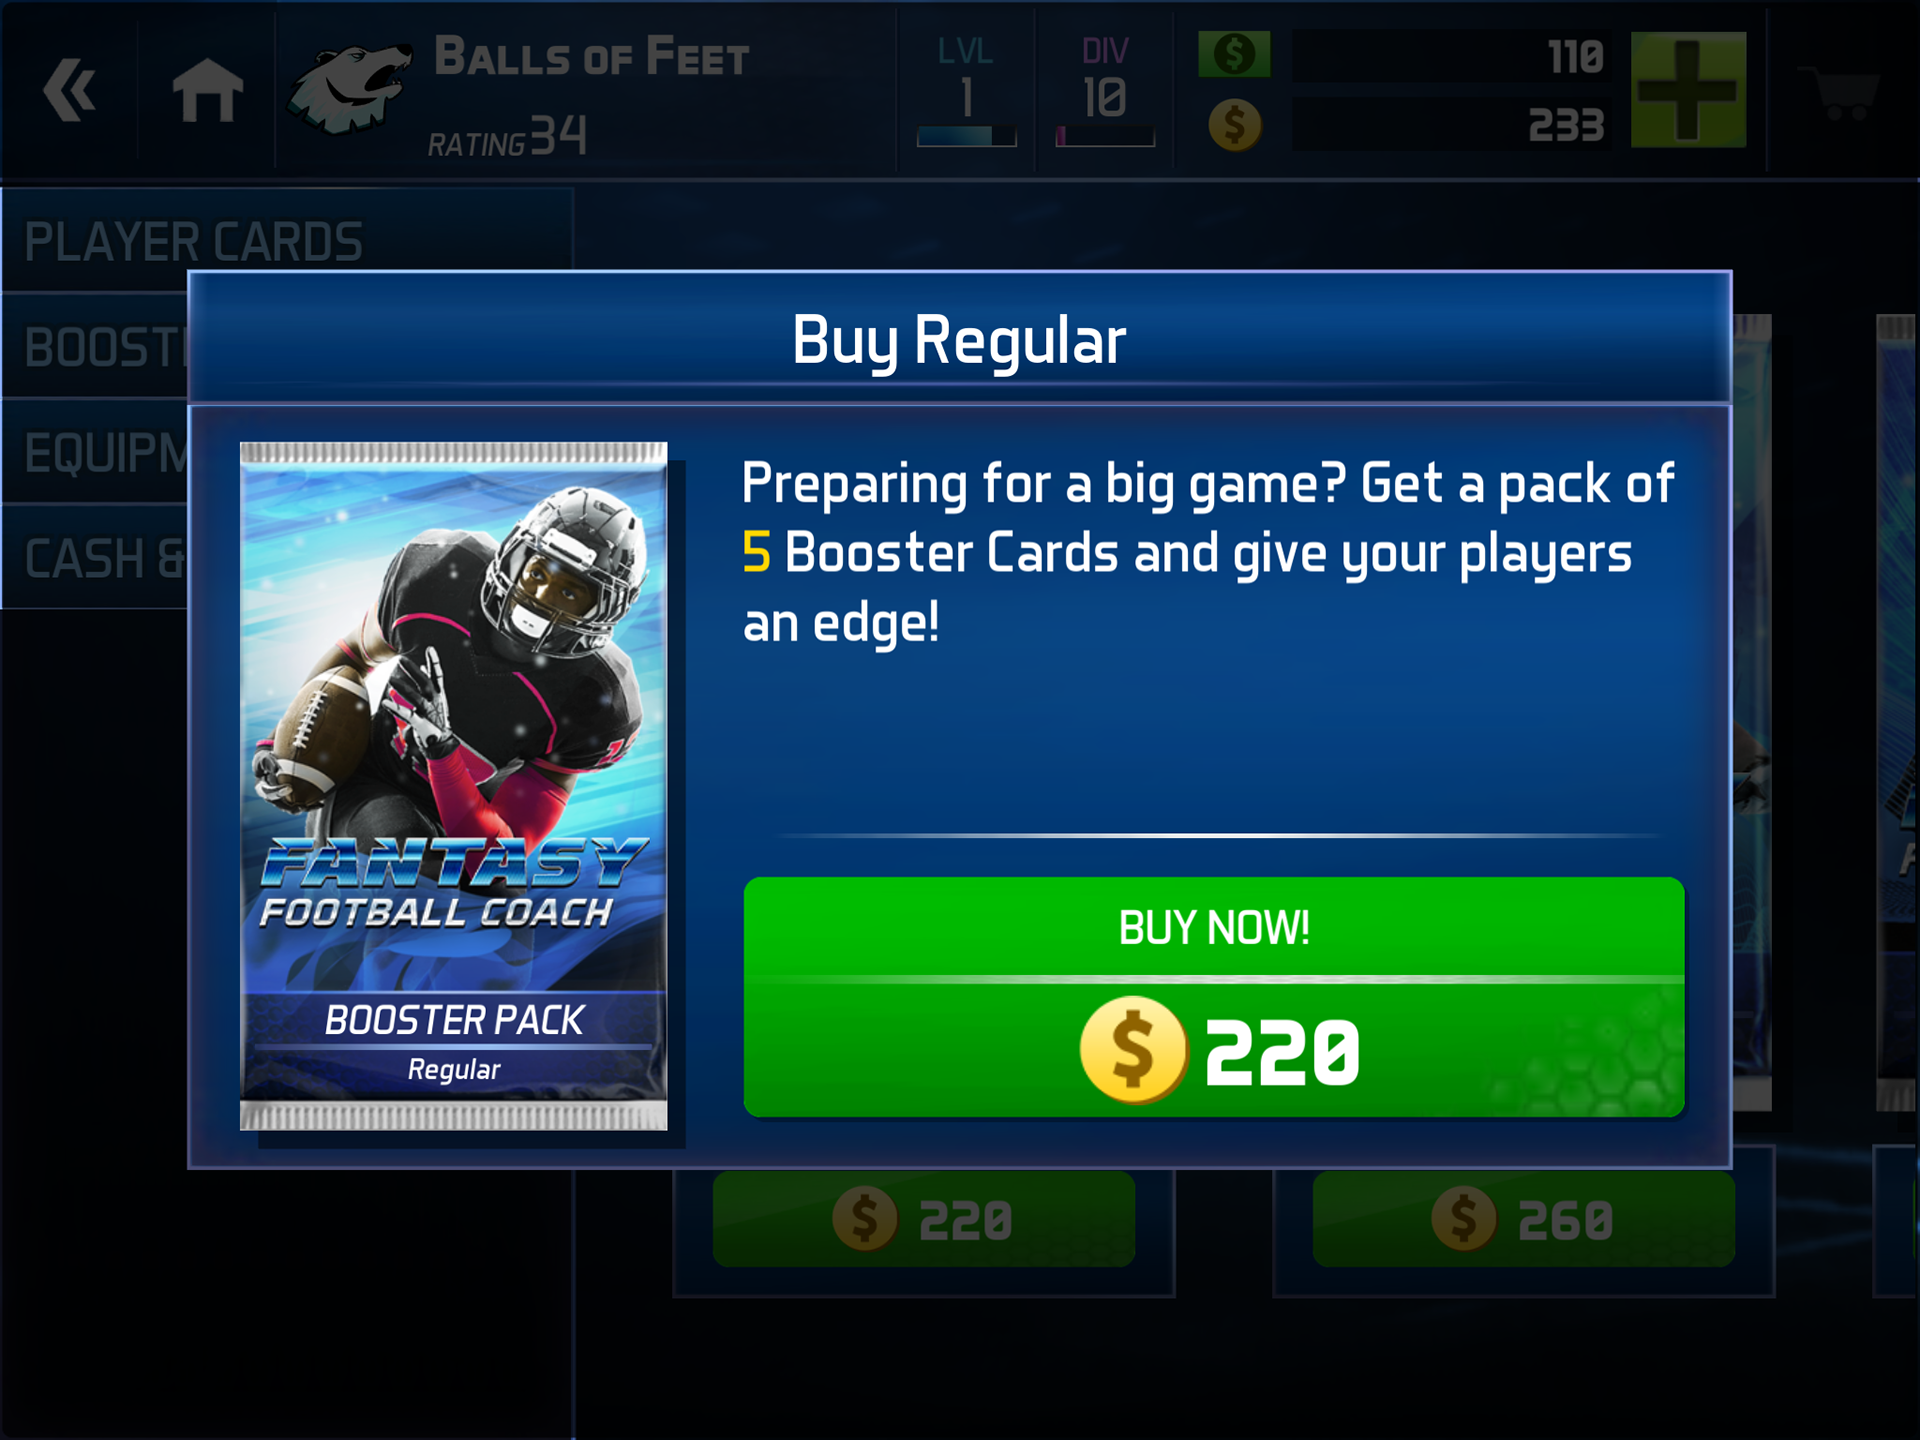Click the BUY NOW! button
Screen dimensions: 1920x1440
[x=1214, y=996]
